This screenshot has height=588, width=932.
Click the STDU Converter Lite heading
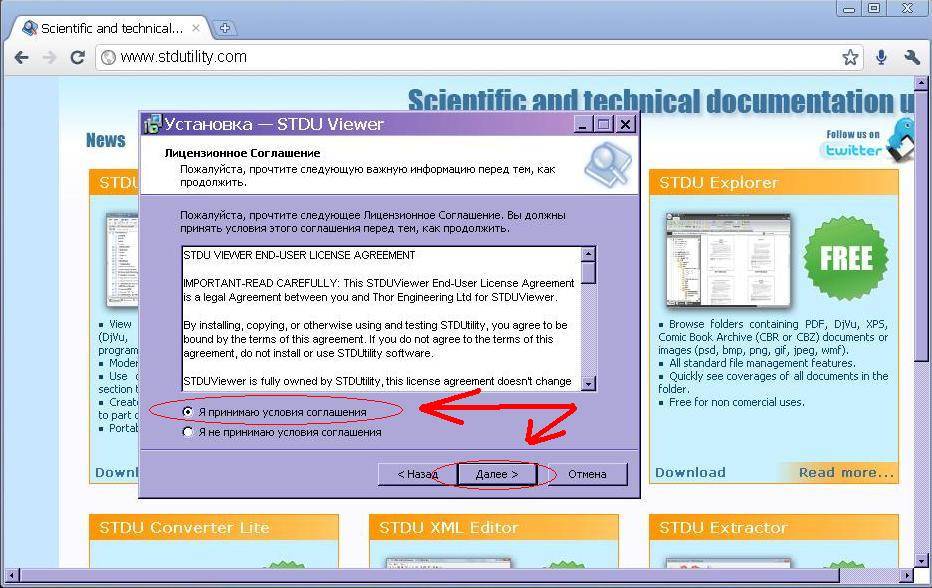(184, 527)
